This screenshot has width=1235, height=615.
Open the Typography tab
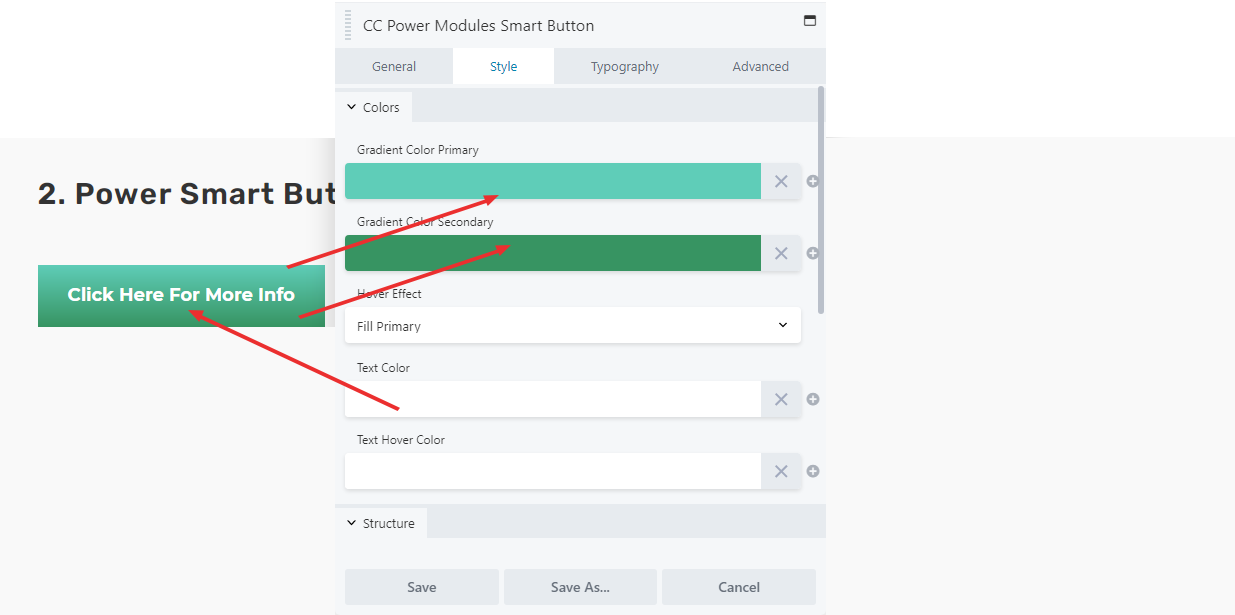coord(624,66)
